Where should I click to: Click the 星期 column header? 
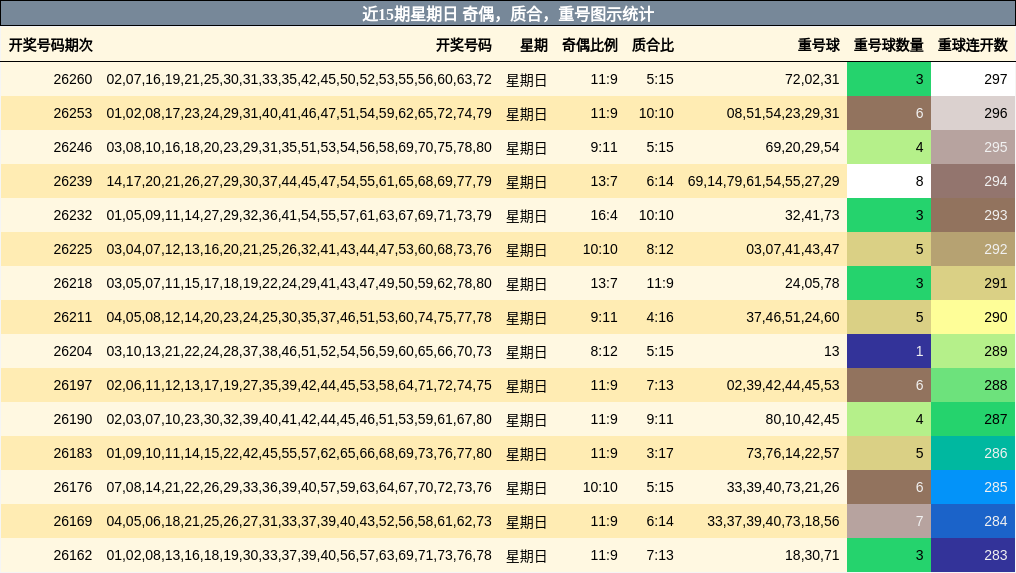coord(534,45)
